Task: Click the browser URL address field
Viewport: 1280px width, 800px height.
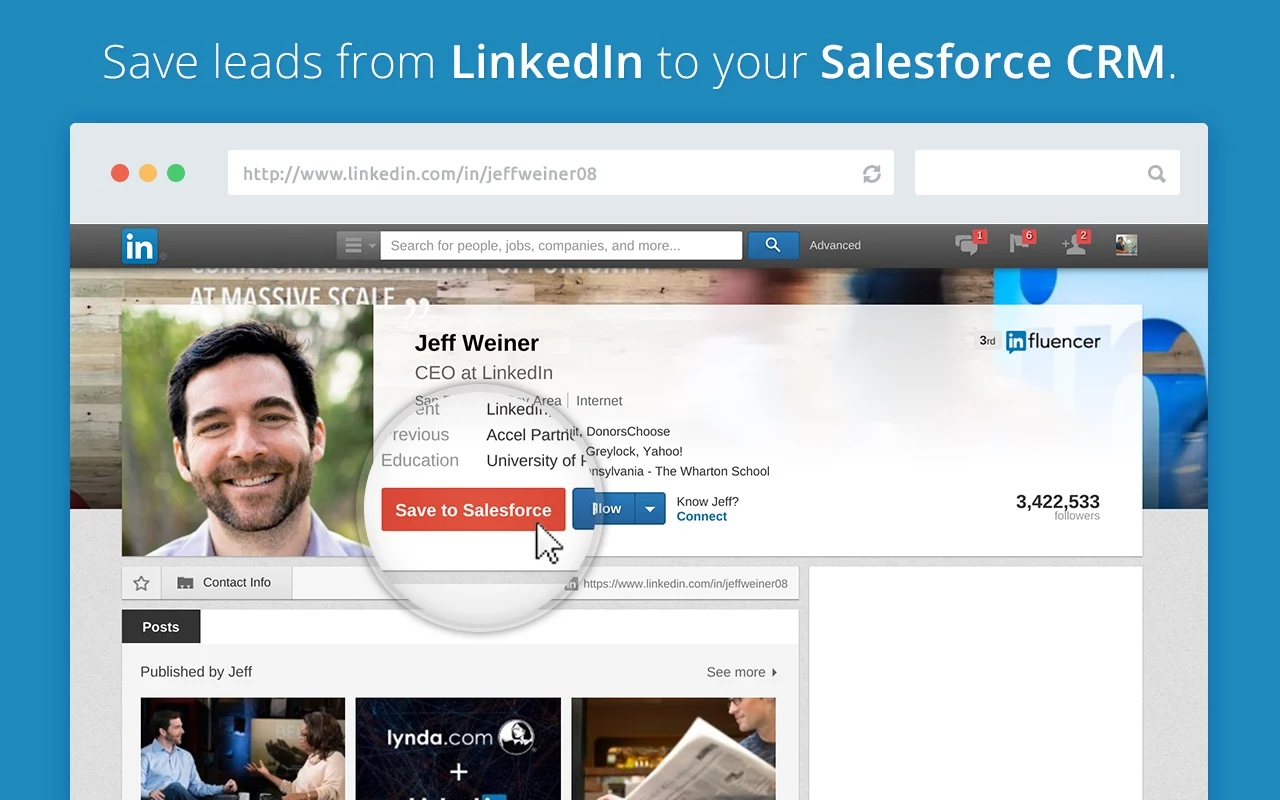Action: point(561,173)
